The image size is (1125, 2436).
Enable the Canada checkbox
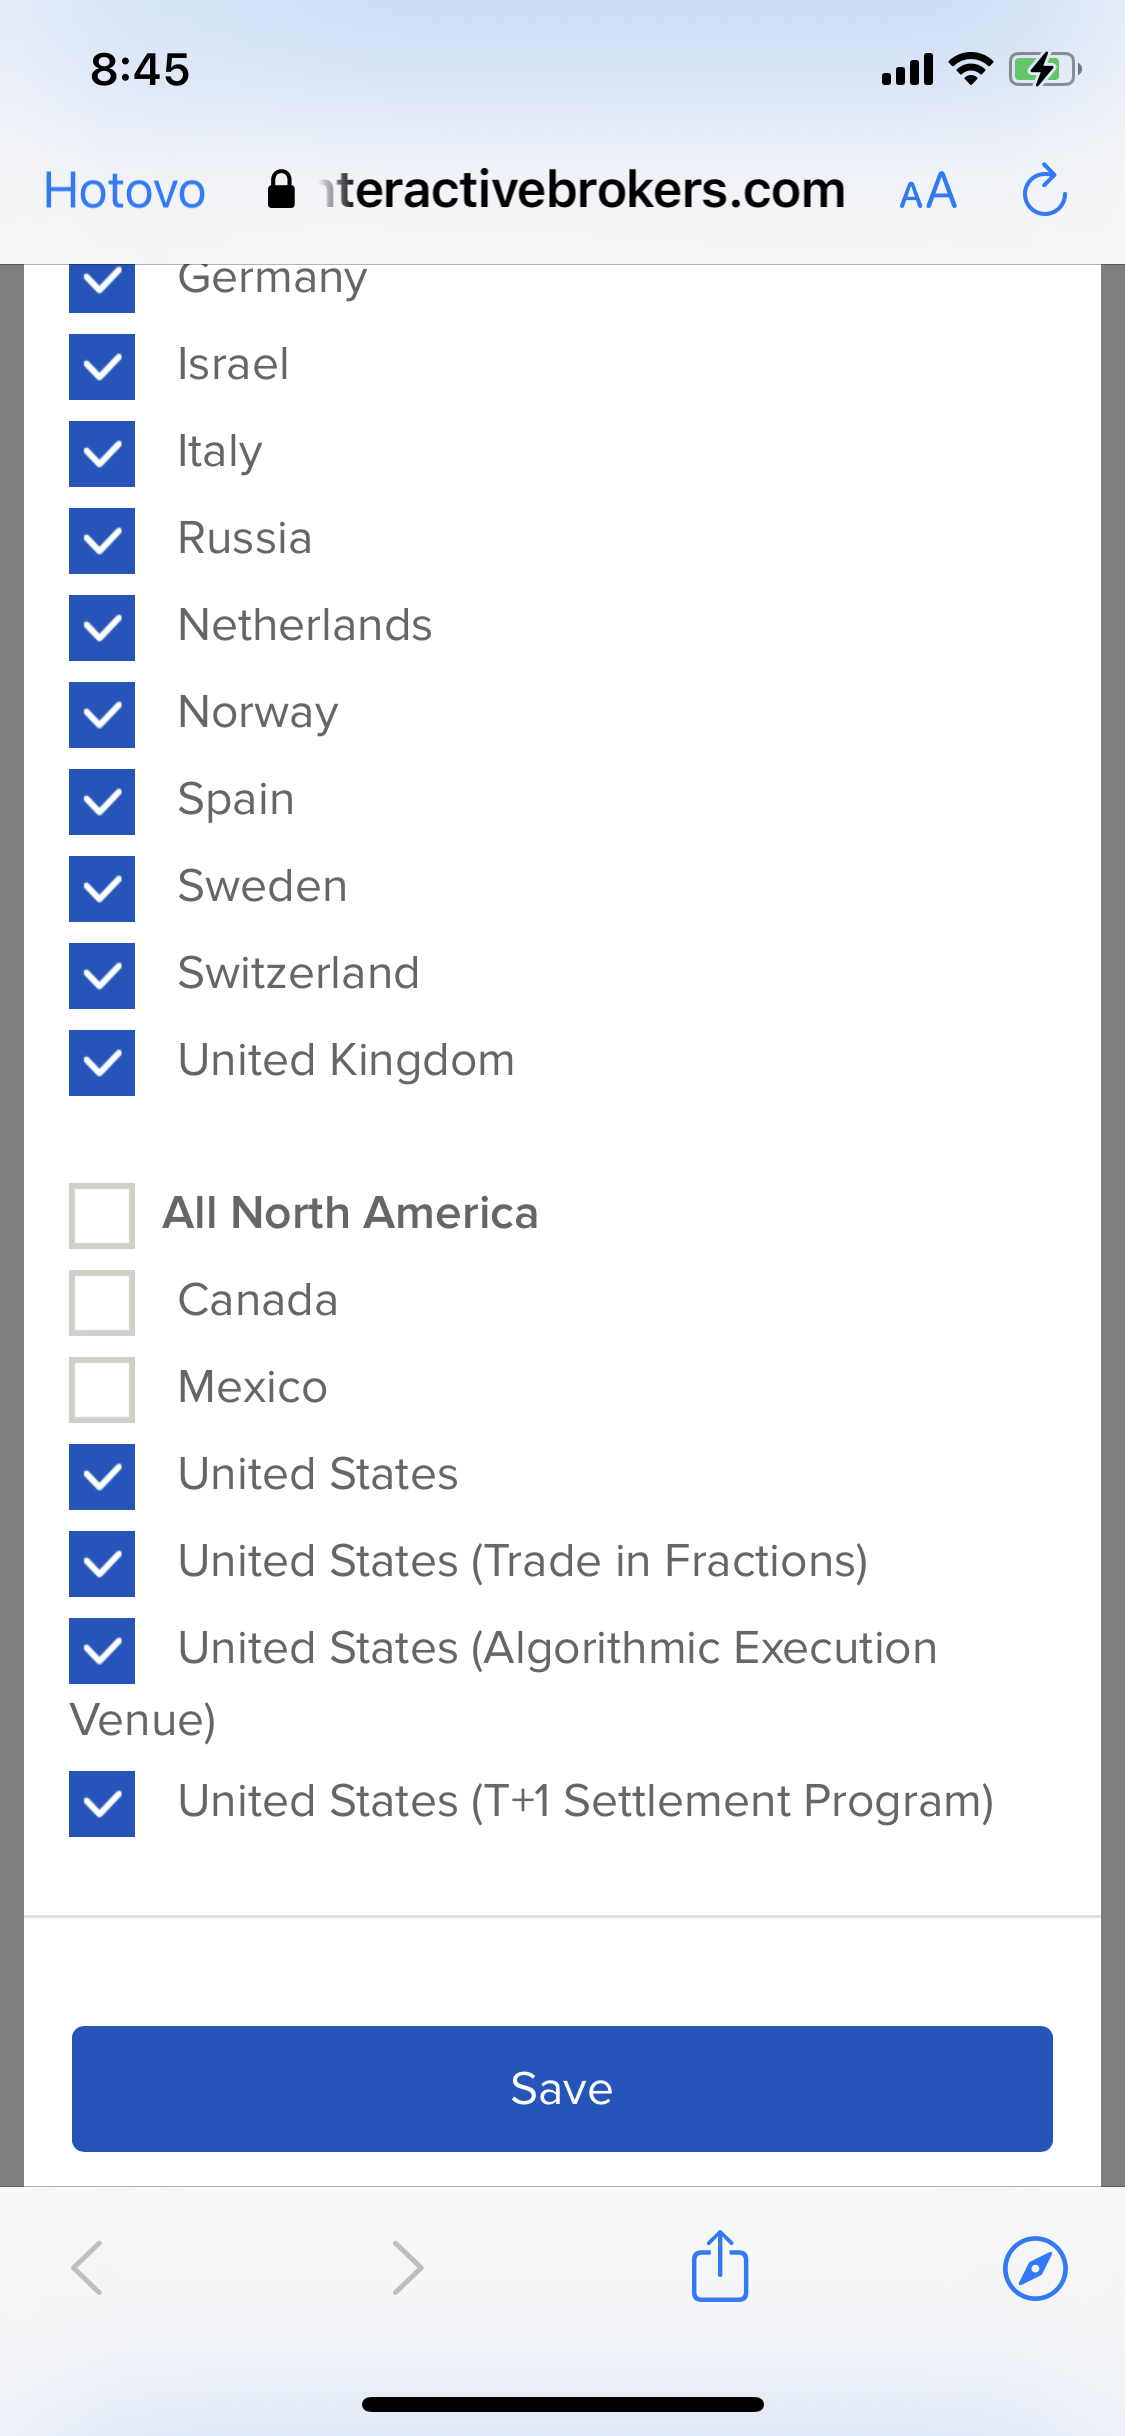coord(102,1303)
